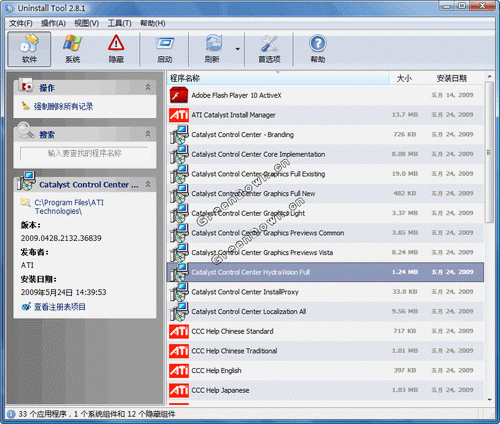Click Catalyst Control Center Core Implementation icon
The image size is (500, 424).
[x=179, y=154]
